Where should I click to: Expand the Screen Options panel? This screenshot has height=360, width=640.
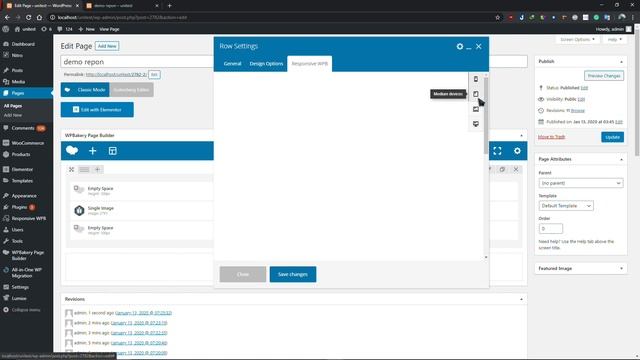point(577,40)
